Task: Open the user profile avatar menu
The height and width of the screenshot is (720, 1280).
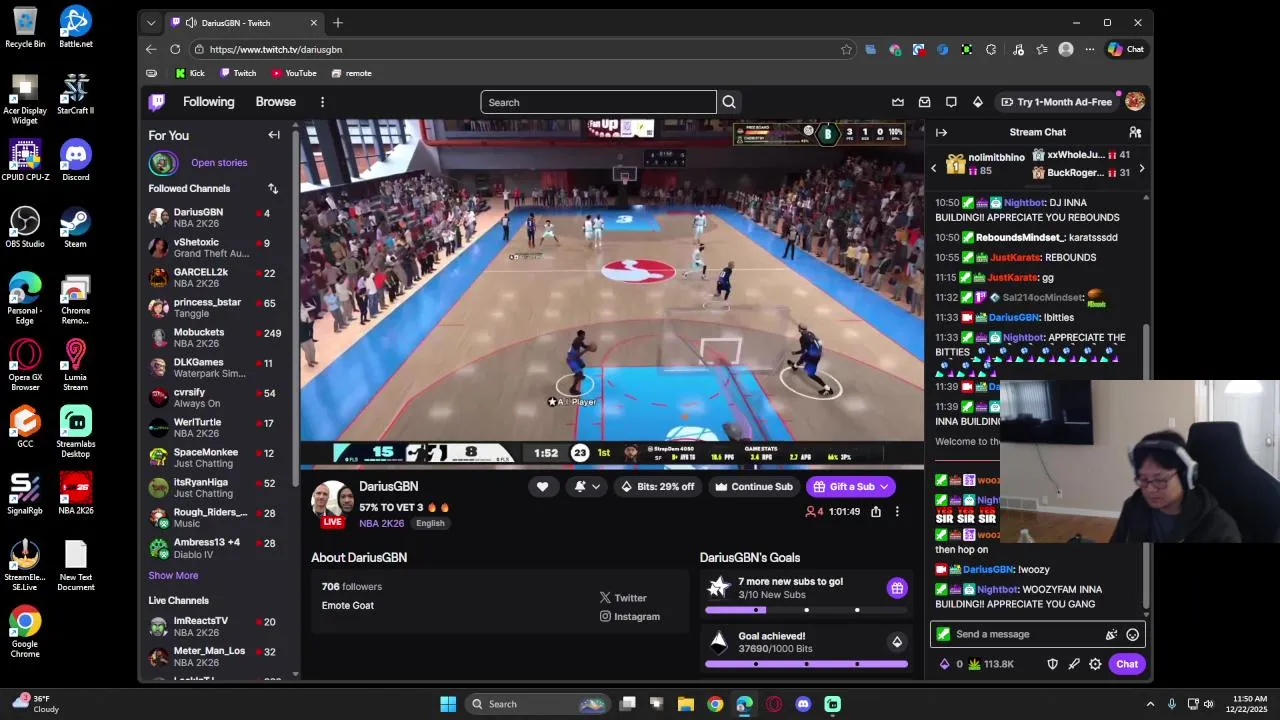Action: 1135,102
